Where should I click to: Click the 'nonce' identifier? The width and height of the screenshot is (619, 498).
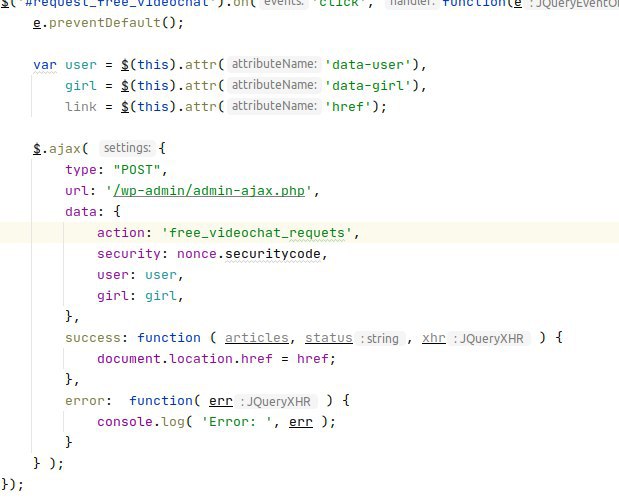click(x=197, y=254)
